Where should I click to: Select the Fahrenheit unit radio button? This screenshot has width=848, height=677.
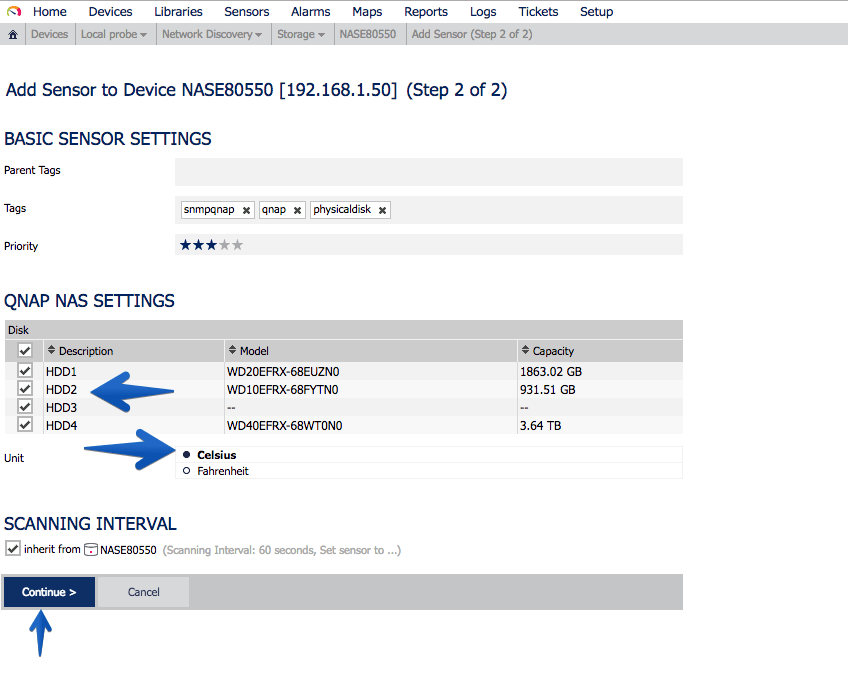(x=187, y=471)
